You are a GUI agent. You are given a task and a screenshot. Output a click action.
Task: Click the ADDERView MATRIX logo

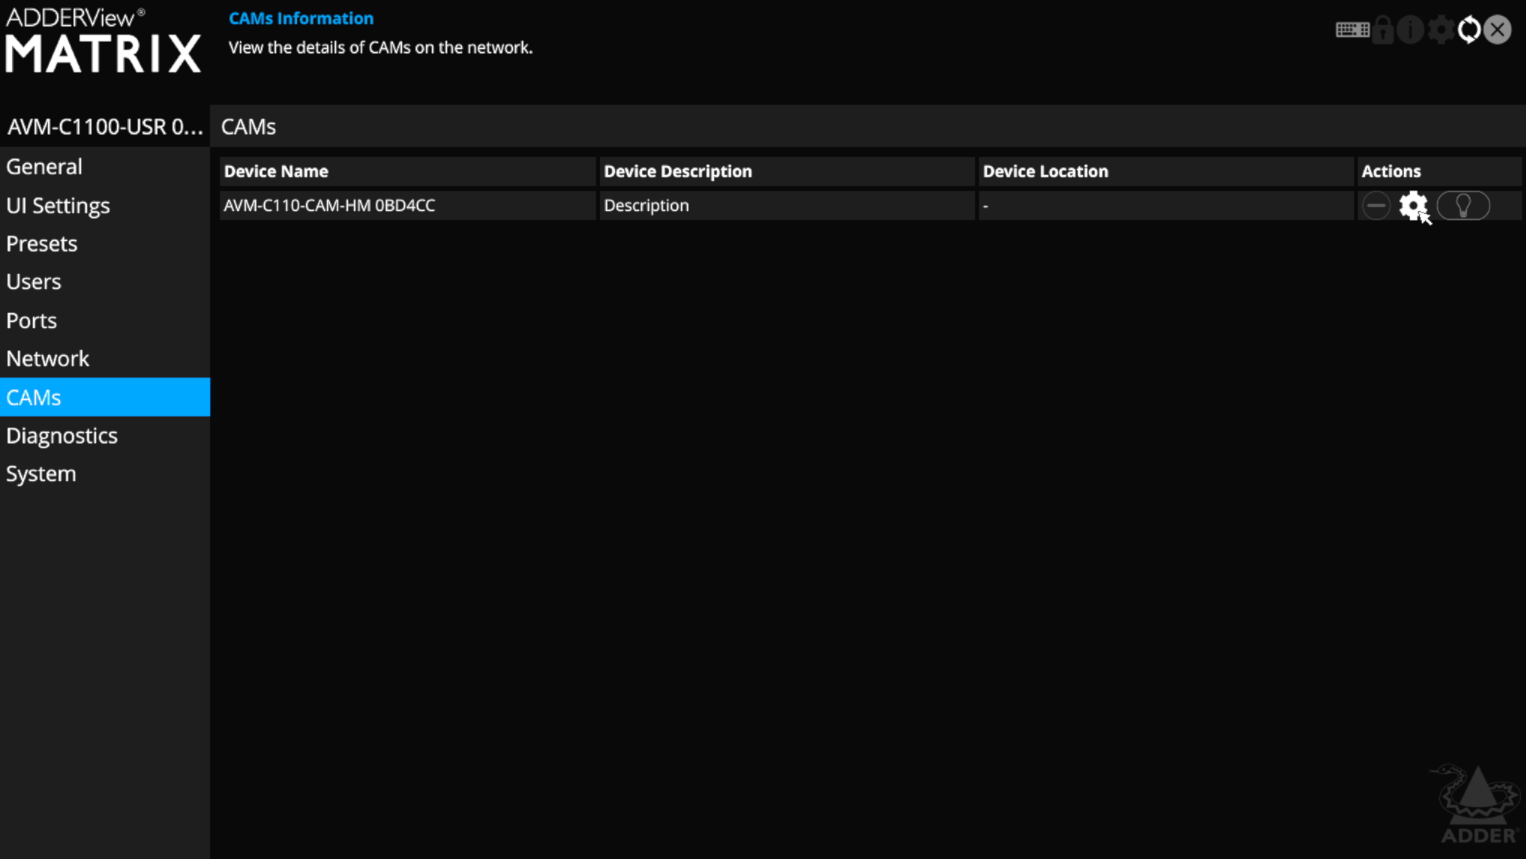coord(103,40)
